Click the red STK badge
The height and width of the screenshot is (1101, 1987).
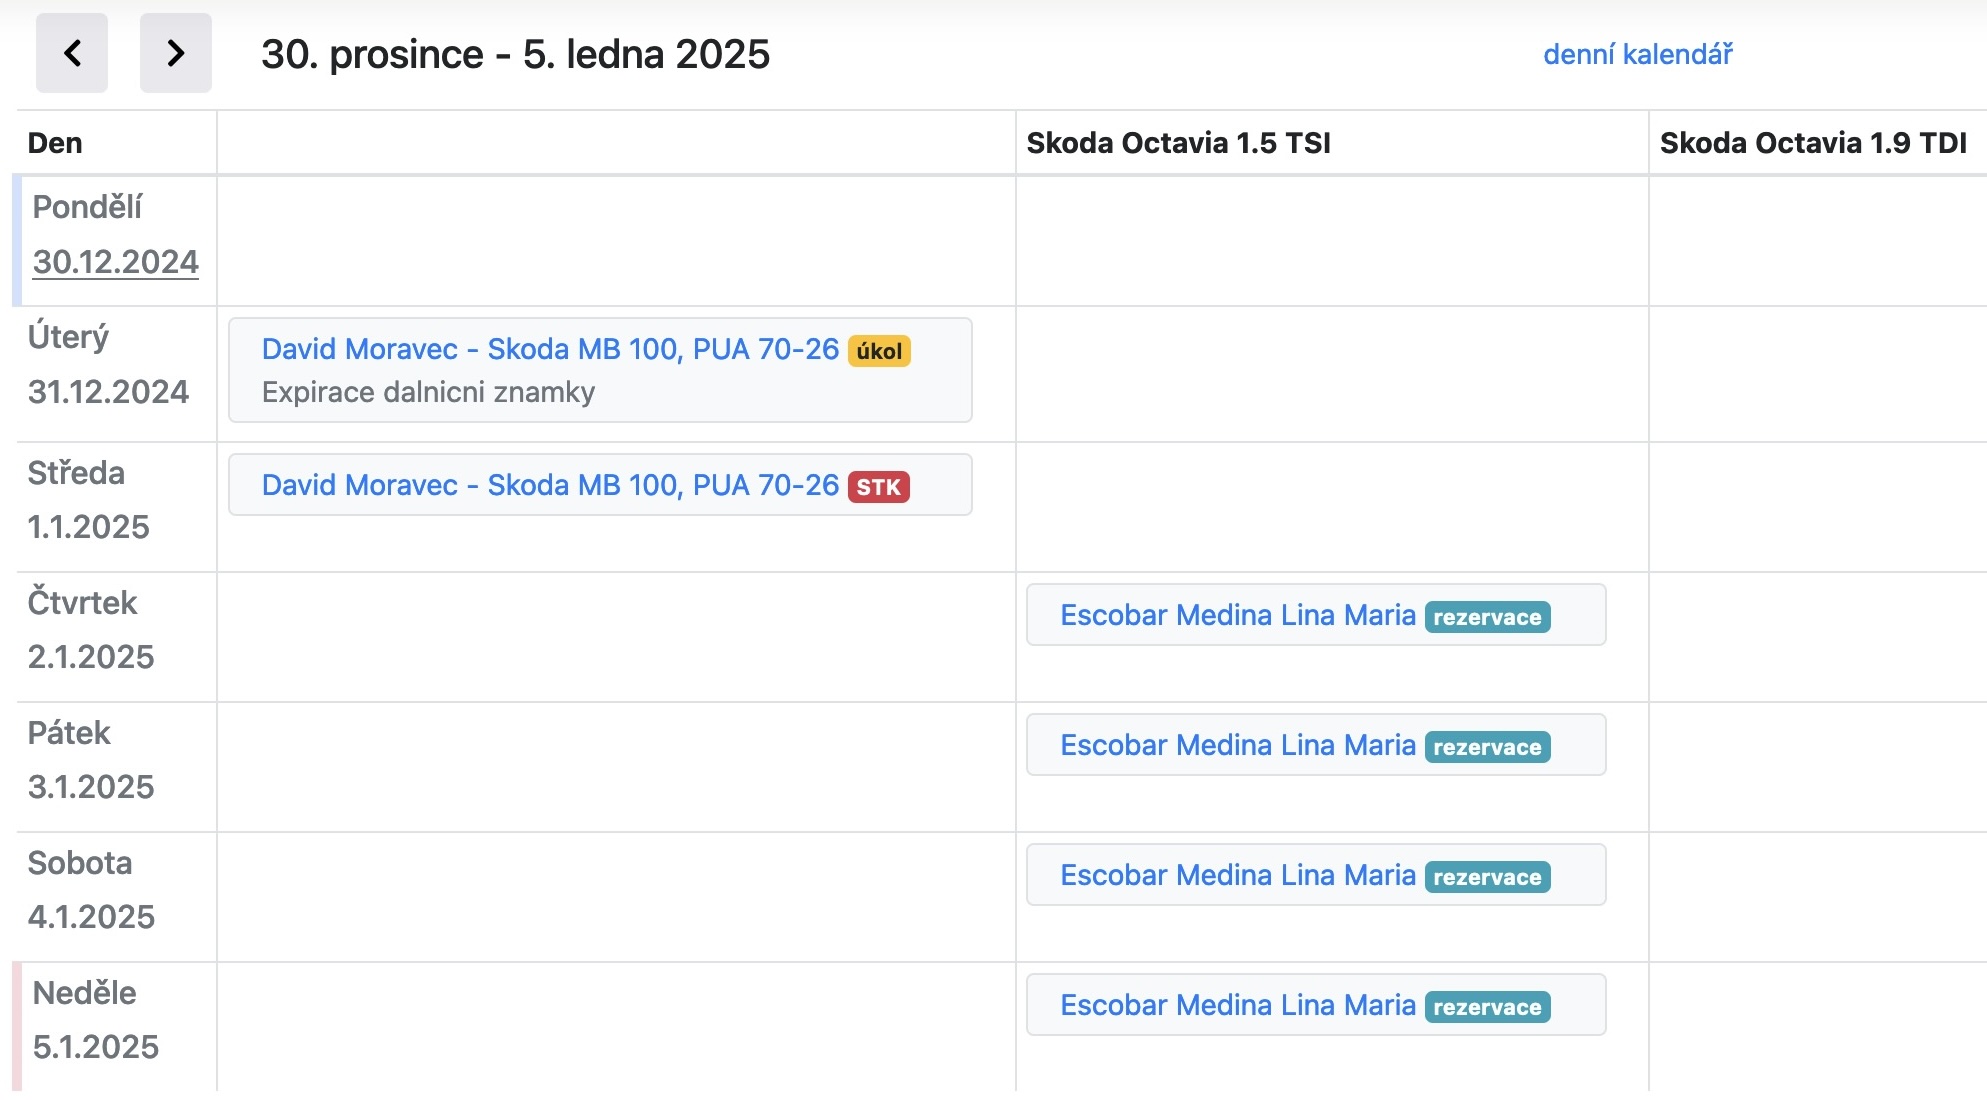[x=878, y=487]
